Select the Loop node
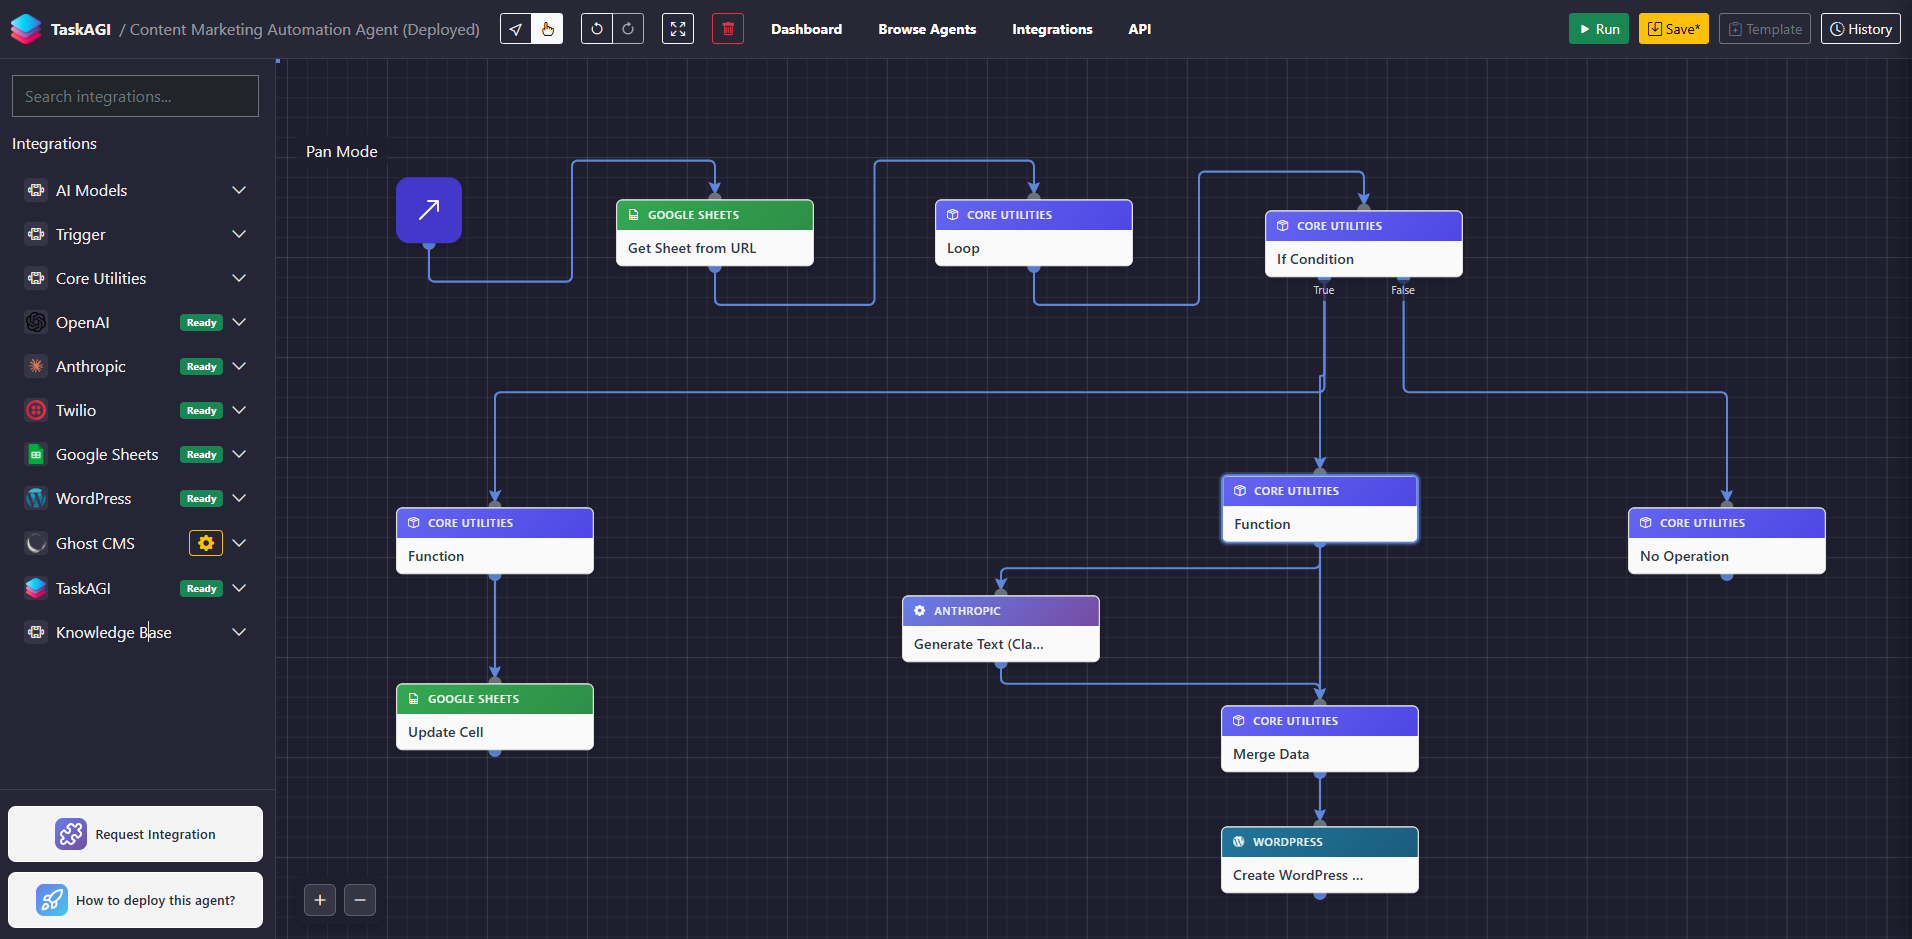1912x939 pixels. 1034,233
